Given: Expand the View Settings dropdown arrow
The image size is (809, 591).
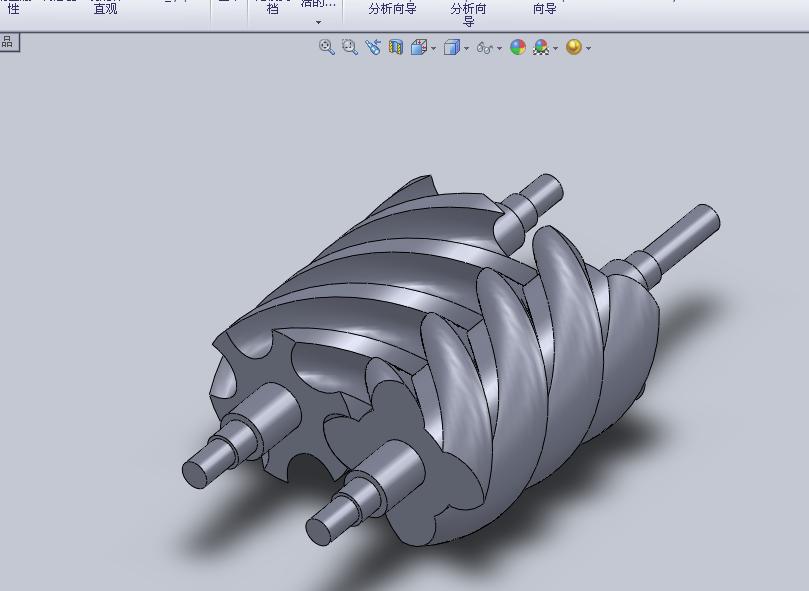Looking at the screenshot, I should click(x=589, y=48).
